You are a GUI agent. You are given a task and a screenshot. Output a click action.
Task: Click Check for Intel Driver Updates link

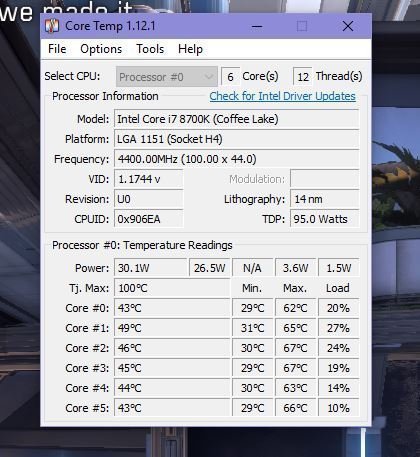282,96
